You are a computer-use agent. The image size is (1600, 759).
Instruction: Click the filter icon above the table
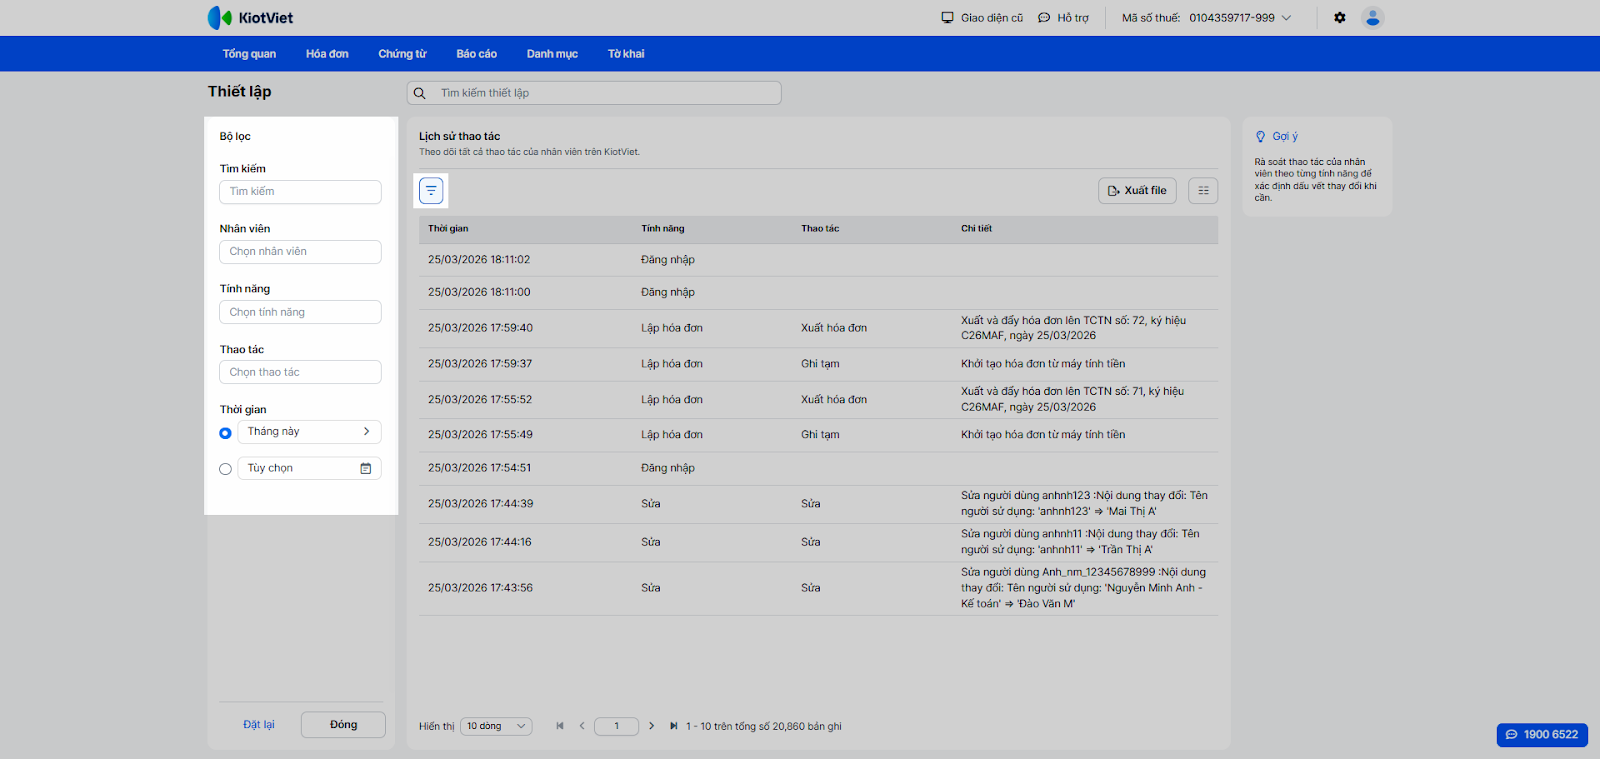pos(431,190)
